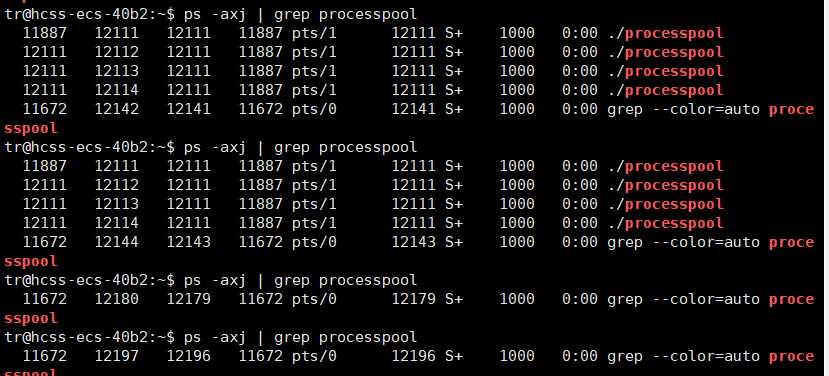829x376 pixels.
Task: Click "grep --color=auto" in the PID 12180 row
Action: (684, 300)
